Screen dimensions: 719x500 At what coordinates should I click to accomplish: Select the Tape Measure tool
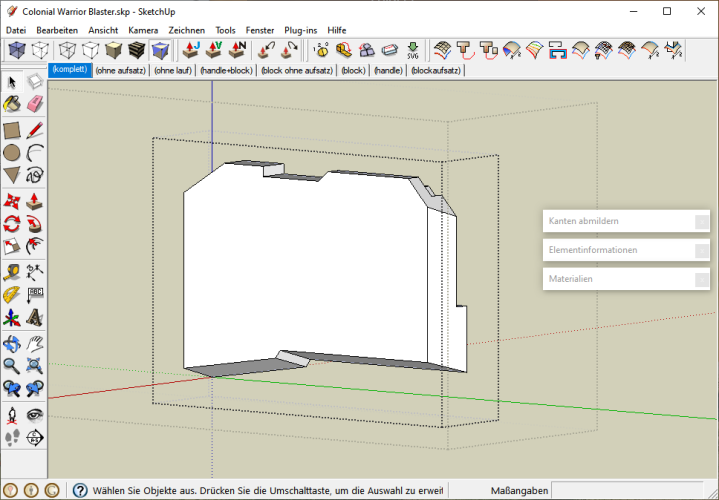click(x=12, y=271)
